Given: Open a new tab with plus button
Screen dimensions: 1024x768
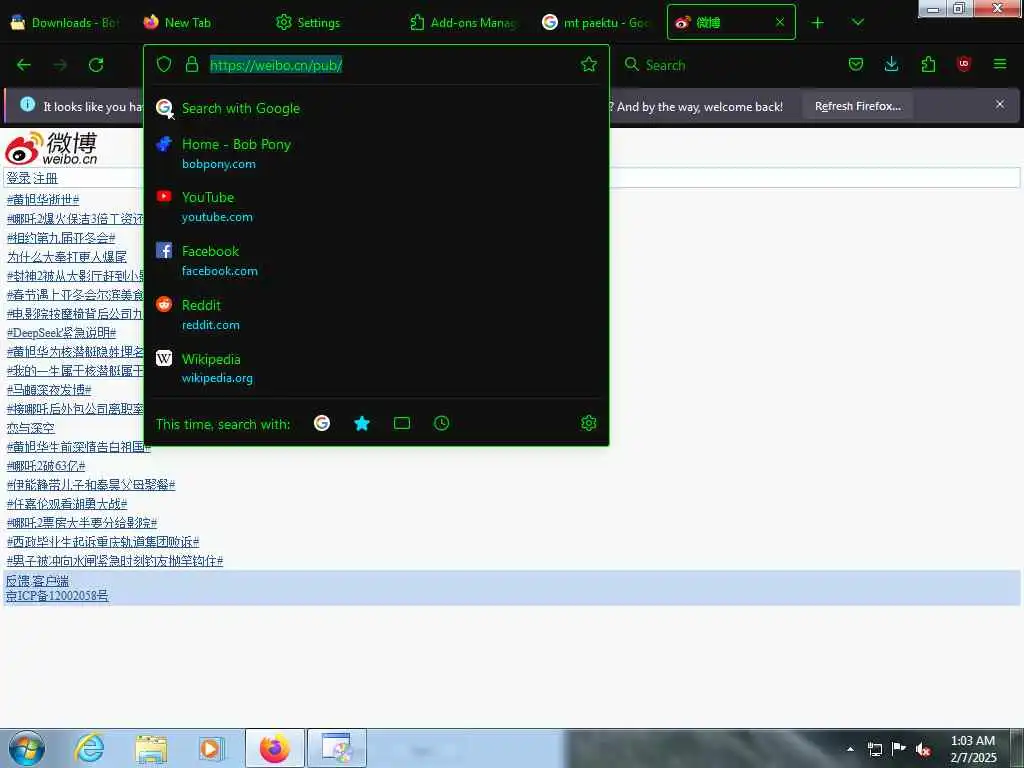Looking at the screenshot, I should coord(817,23).
